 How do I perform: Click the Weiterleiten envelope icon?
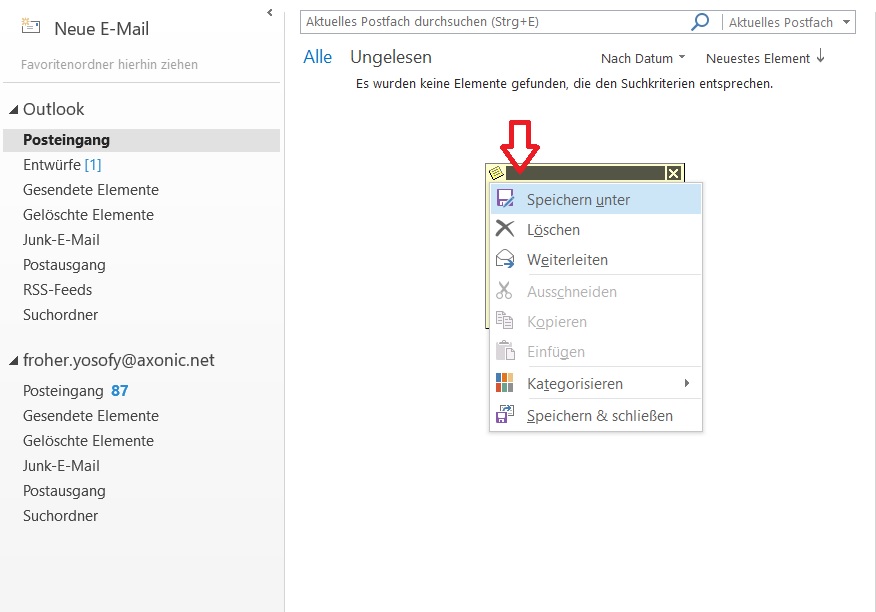pos(505,259)
